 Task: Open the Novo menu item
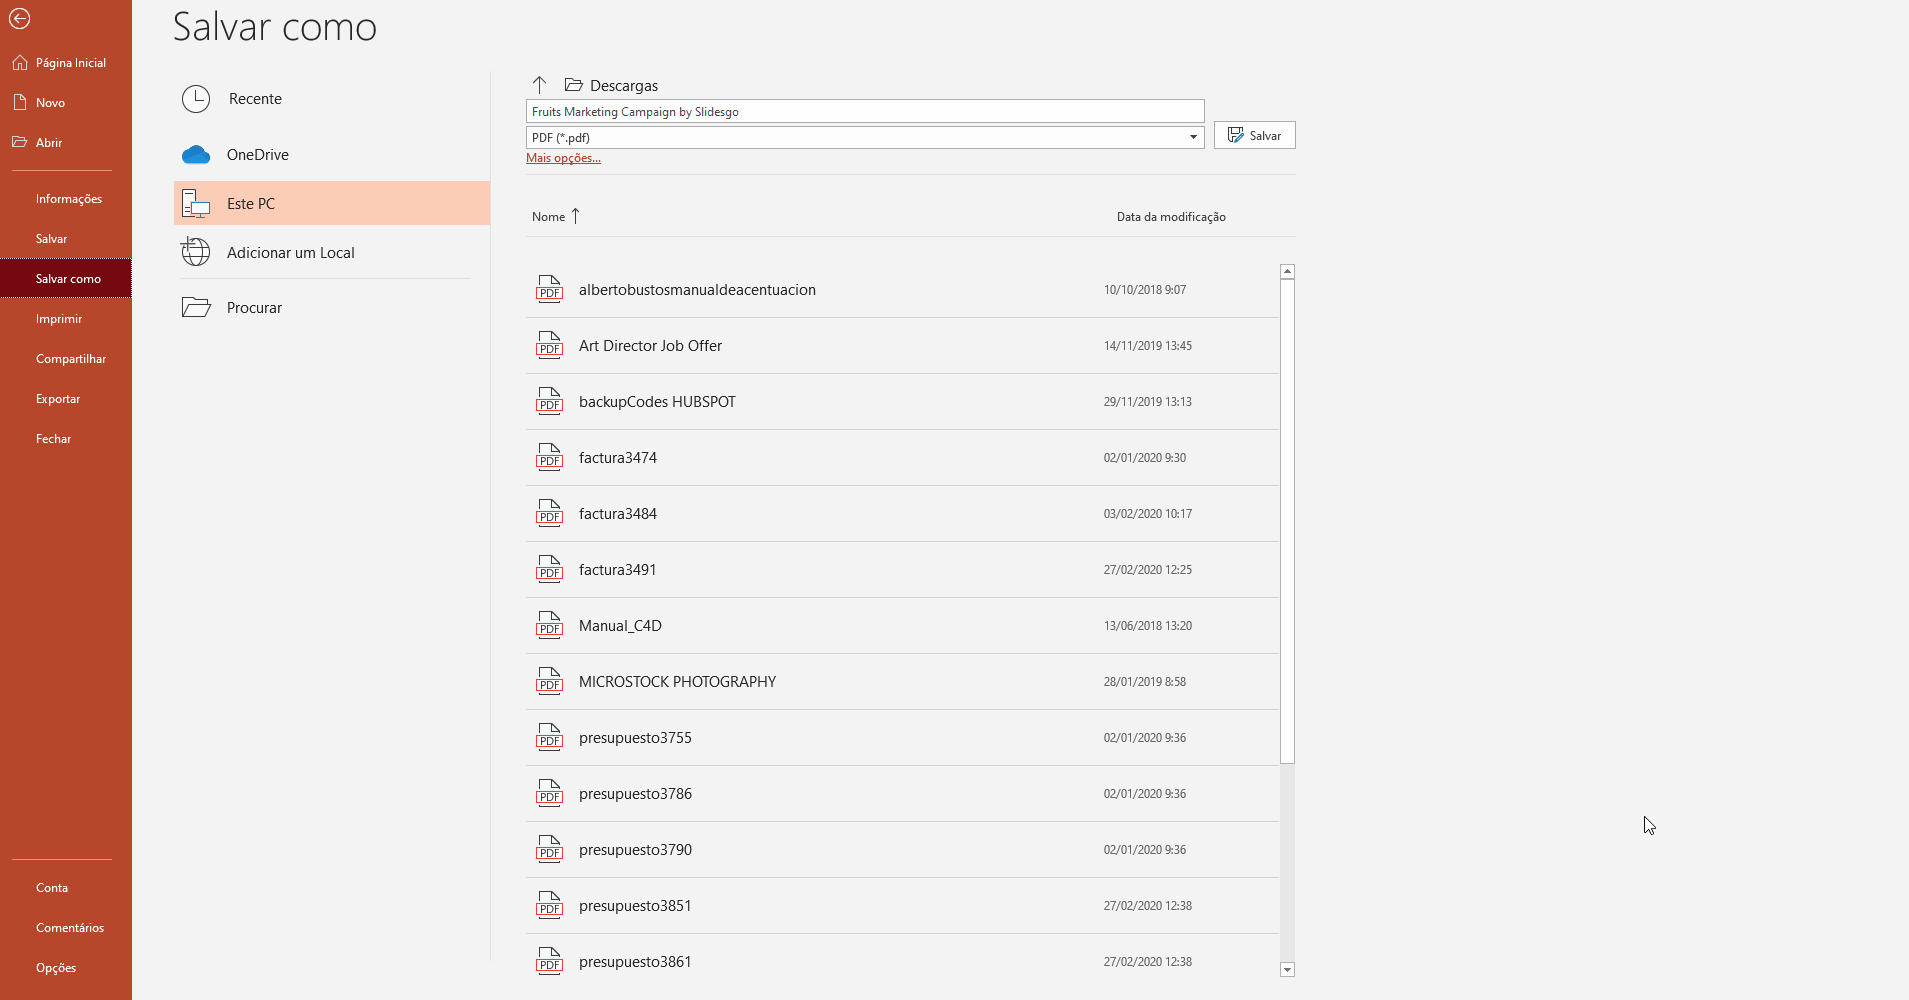[x=65, y=103]
